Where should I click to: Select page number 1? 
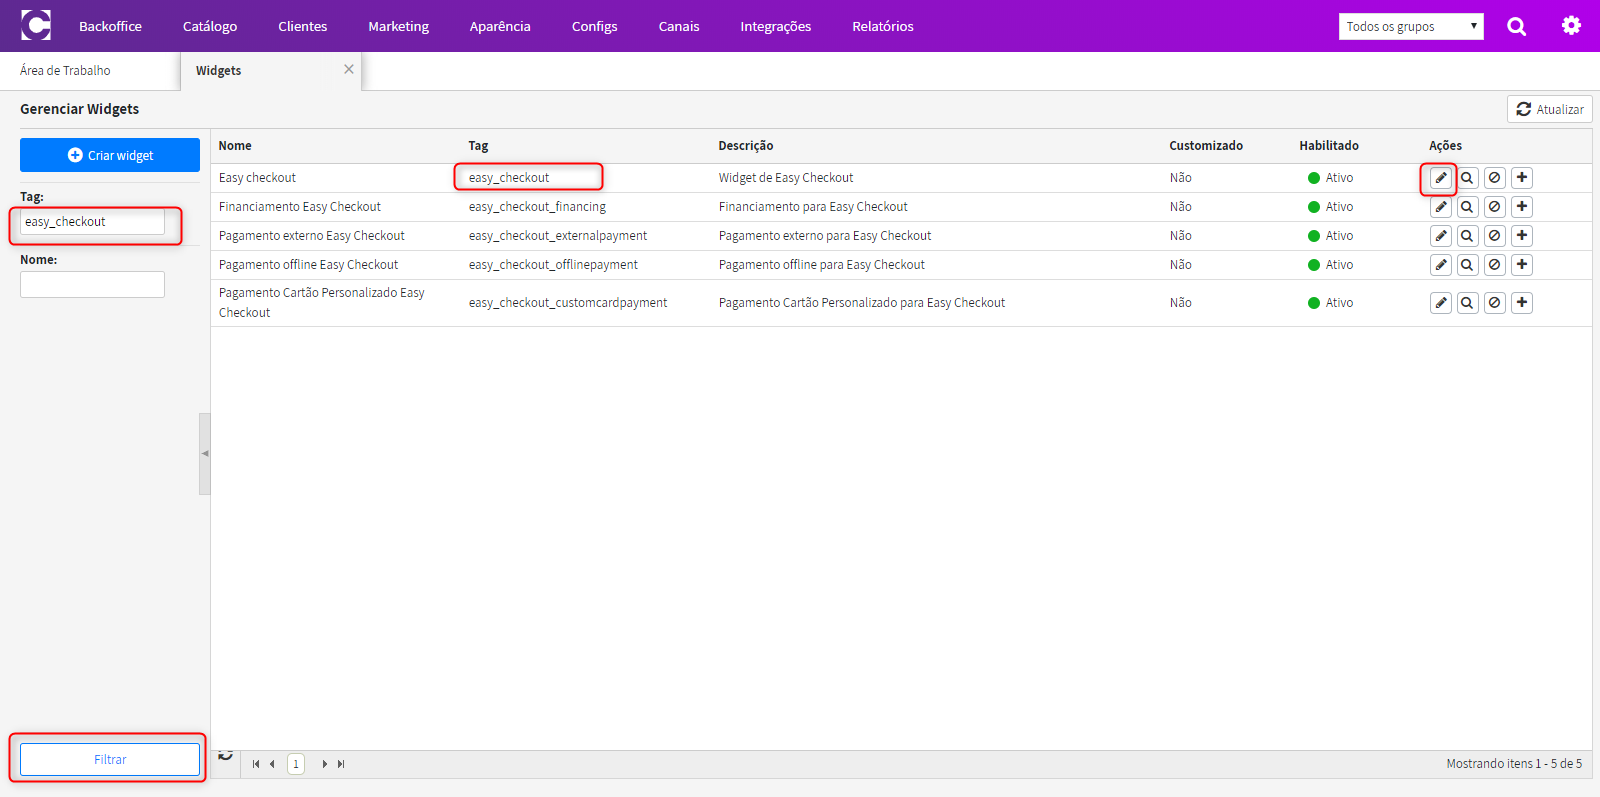[x=296, y=764]
